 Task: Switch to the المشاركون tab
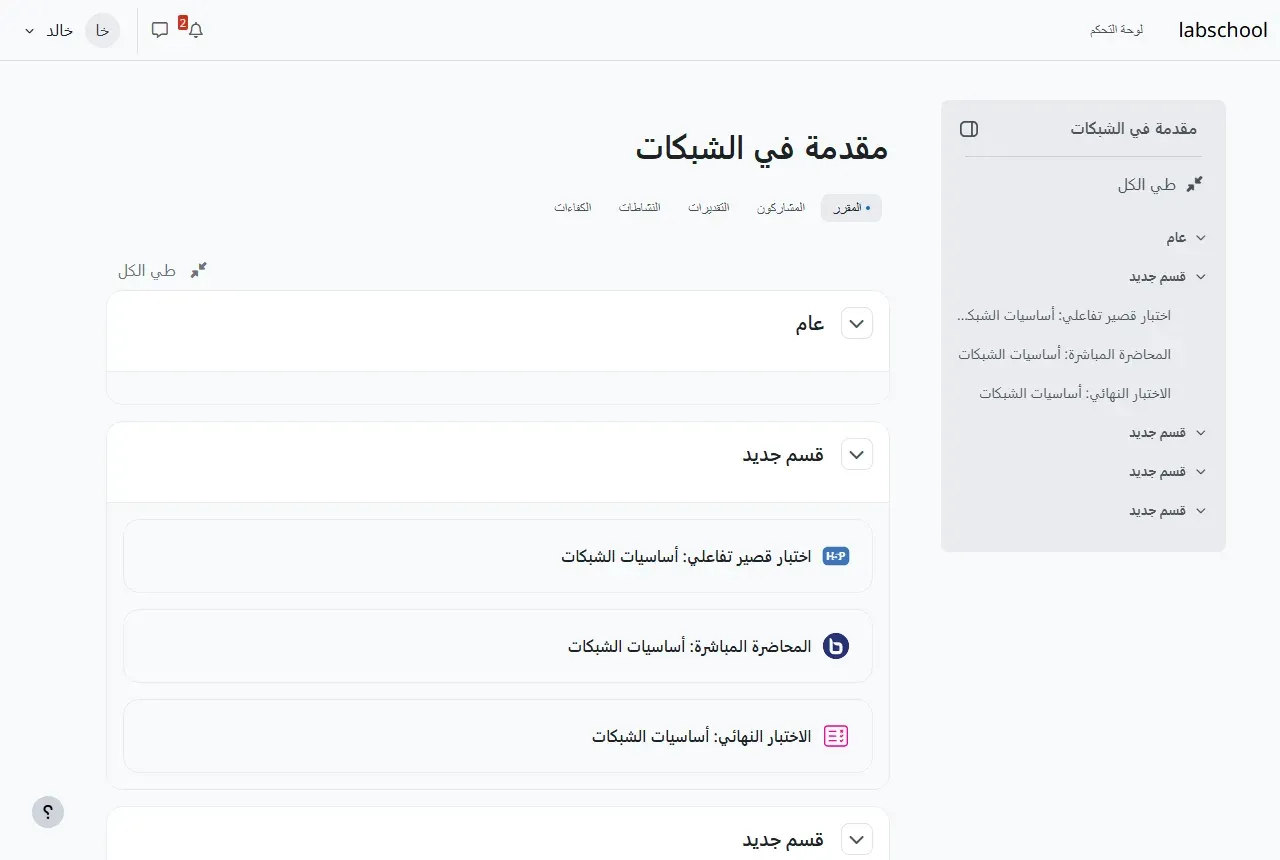pyautogui.click(x=781, y=208)
